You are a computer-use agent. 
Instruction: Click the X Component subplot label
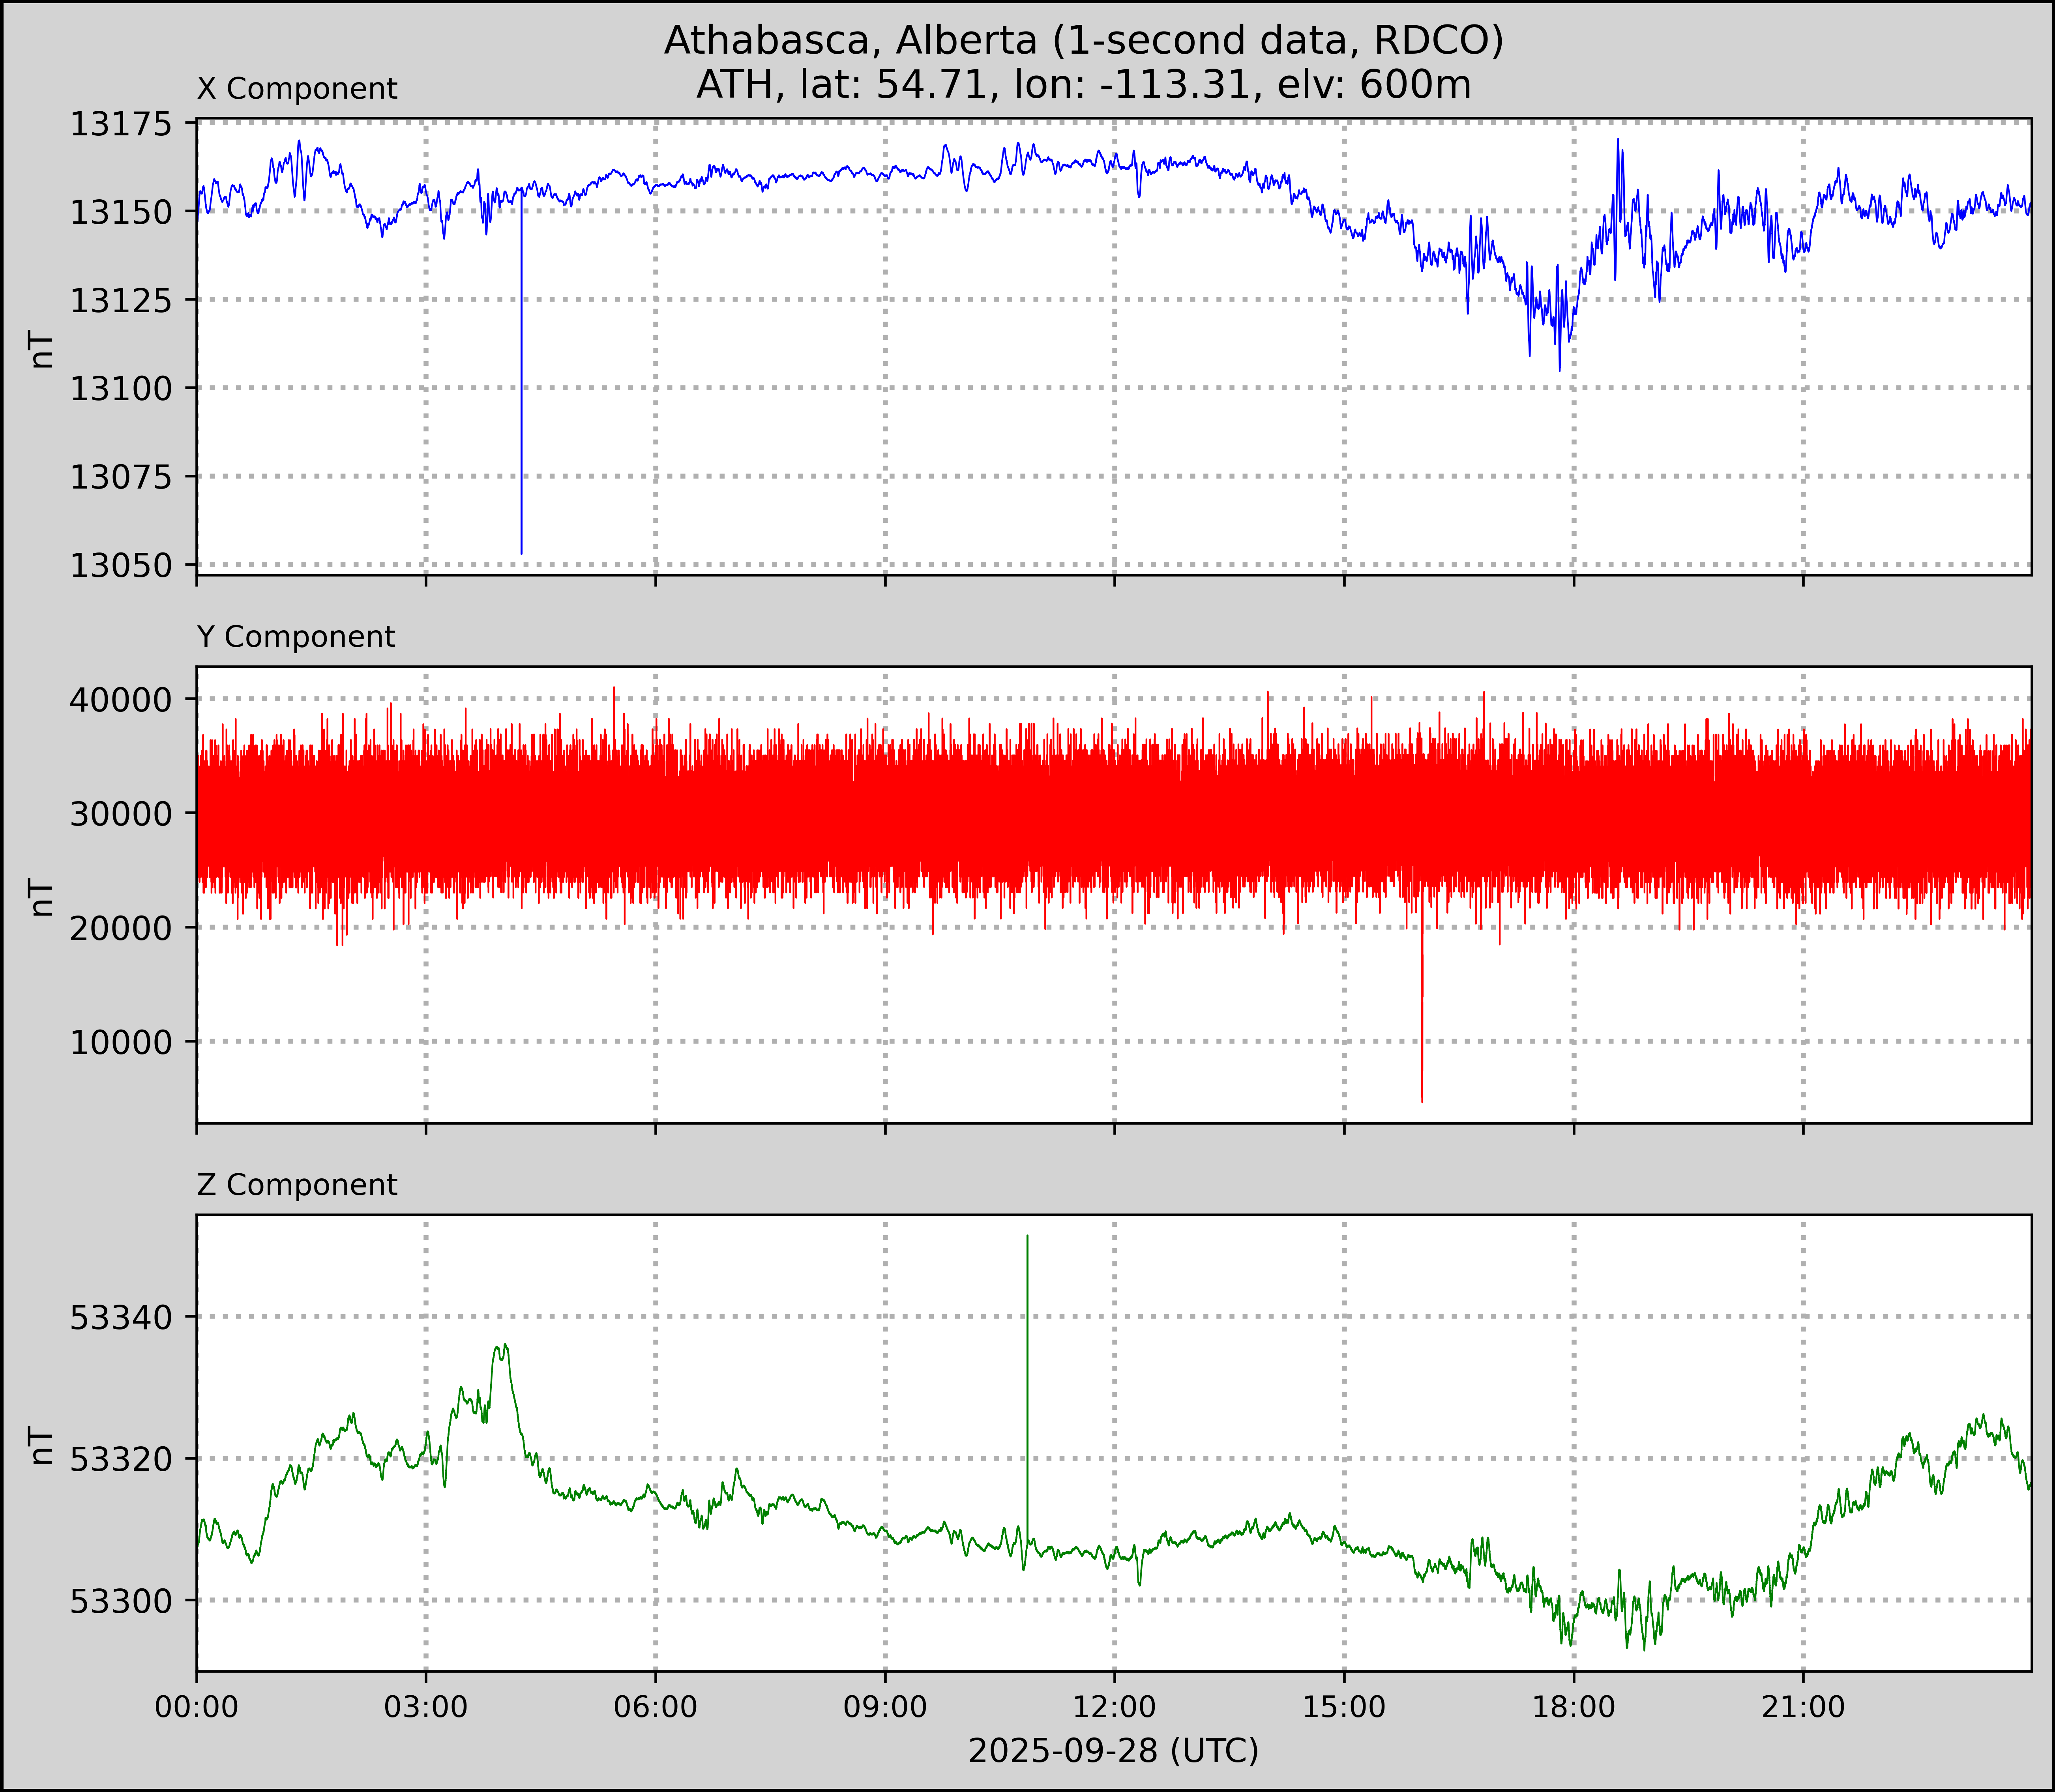click(x=297, y=89)
